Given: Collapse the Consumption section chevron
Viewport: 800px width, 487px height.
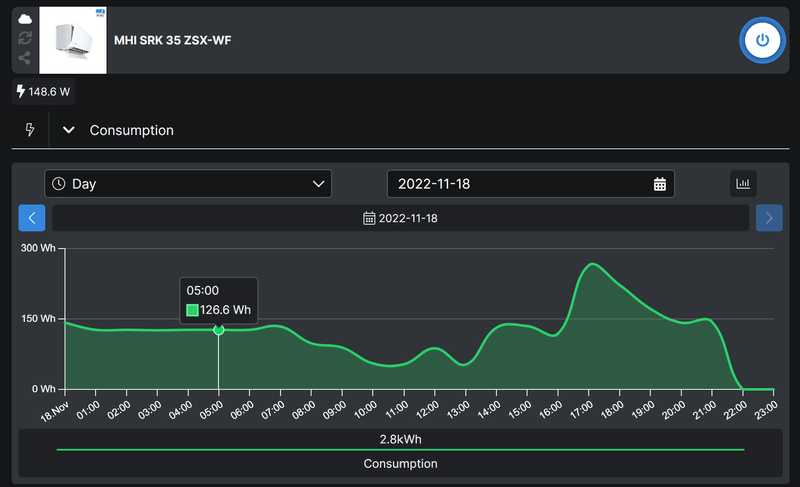Looking at the screenshot, I should tap(69, 130).
